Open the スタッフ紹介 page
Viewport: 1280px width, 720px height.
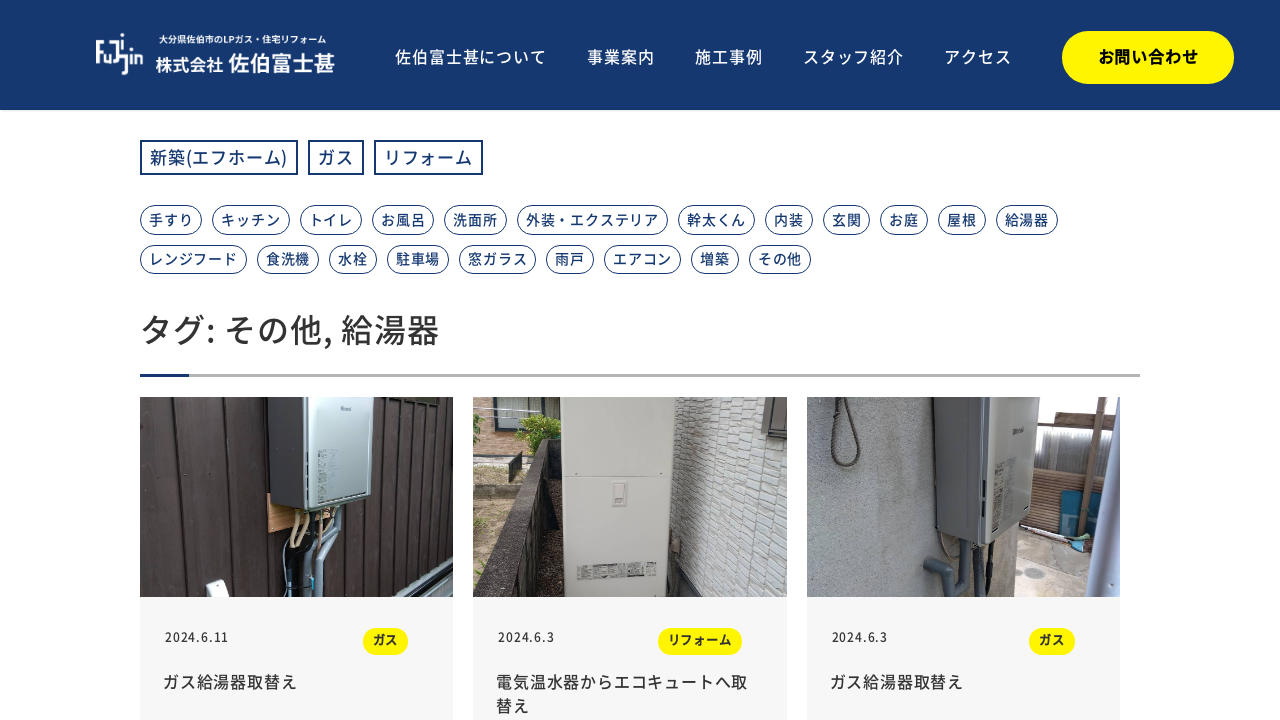tap(853, 57)
